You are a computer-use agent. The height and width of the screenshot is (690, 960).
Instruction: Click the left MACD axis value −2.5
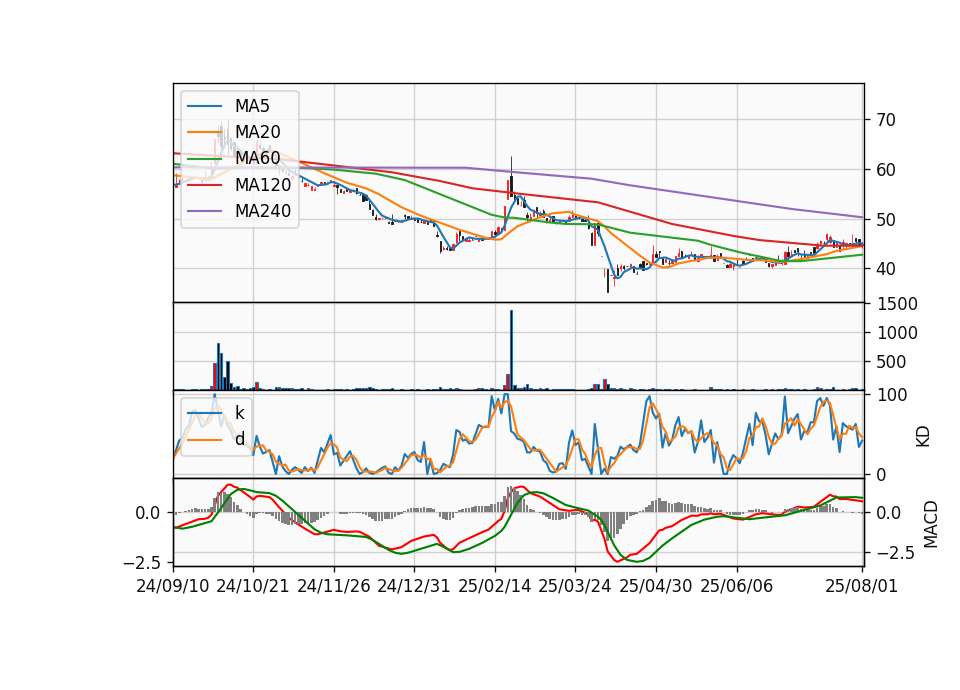pyautogui.click(x=144, y=562)
